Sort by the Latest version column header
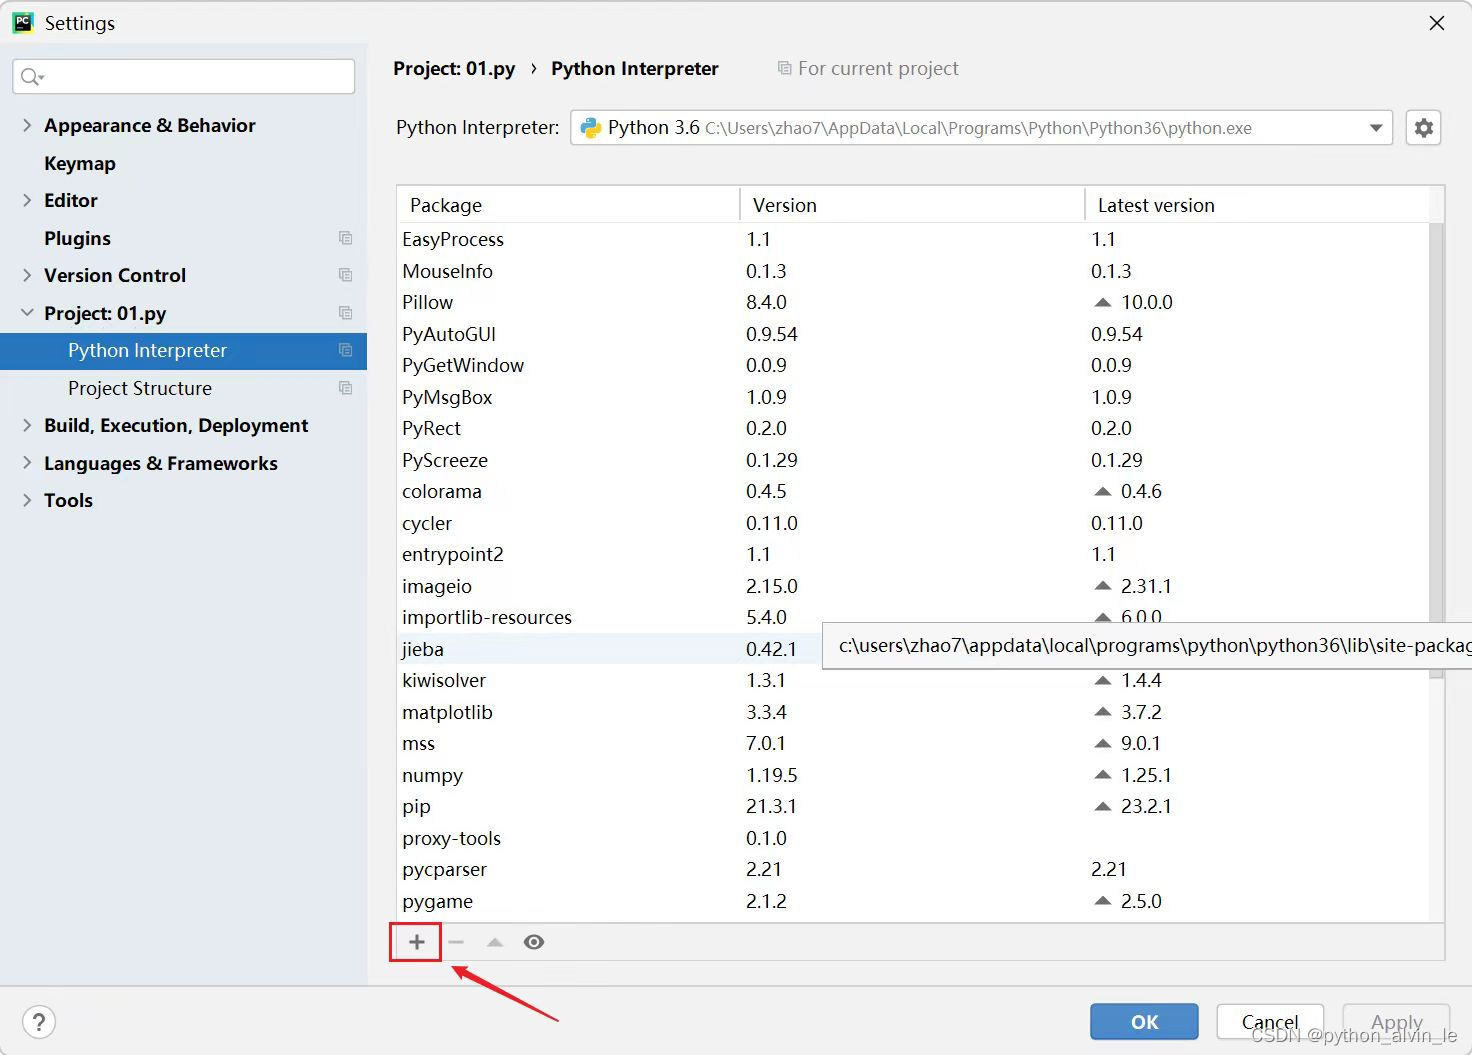The height and width of the screenshot is (1055, 1472). (1257, 205)
